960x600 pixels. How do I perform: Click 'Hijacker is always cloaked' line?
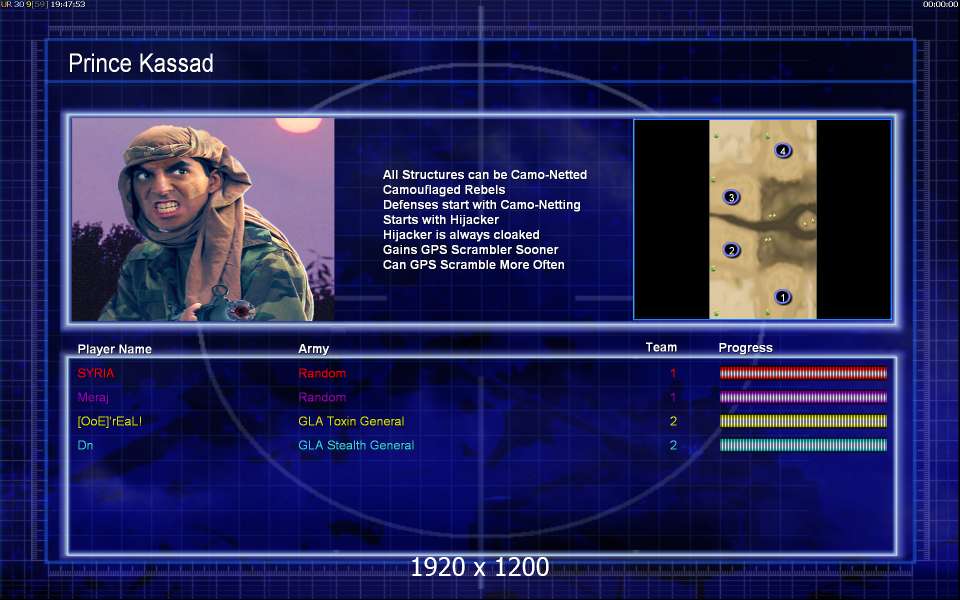tap(461, 234)
